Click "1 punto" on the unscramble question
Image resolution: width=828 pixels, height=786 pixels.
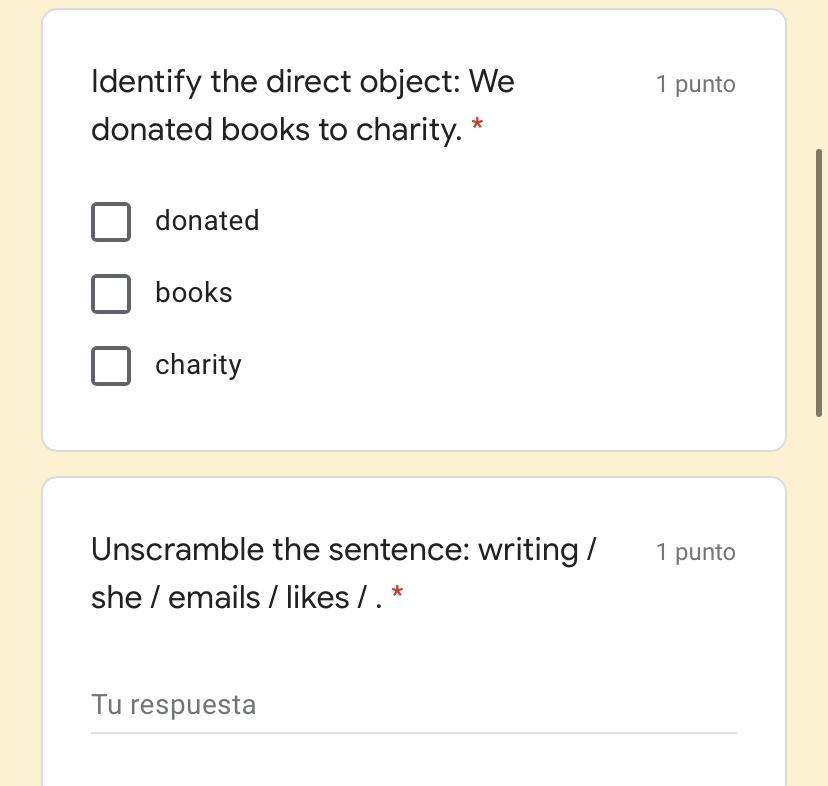pyautogui.click(x=695, y=552)
